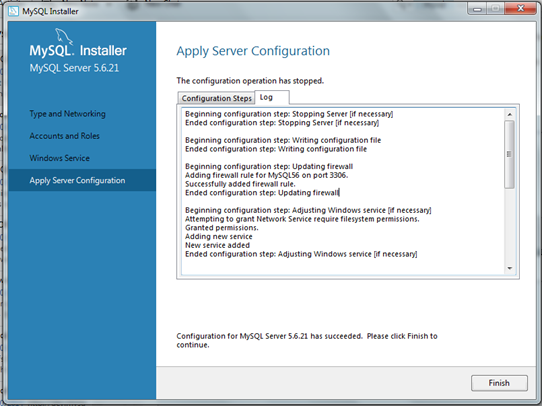Screen dimensions: 542x406
Task: Click the MySQL Installer title bar icon
Action: click(x=13, y=11)
